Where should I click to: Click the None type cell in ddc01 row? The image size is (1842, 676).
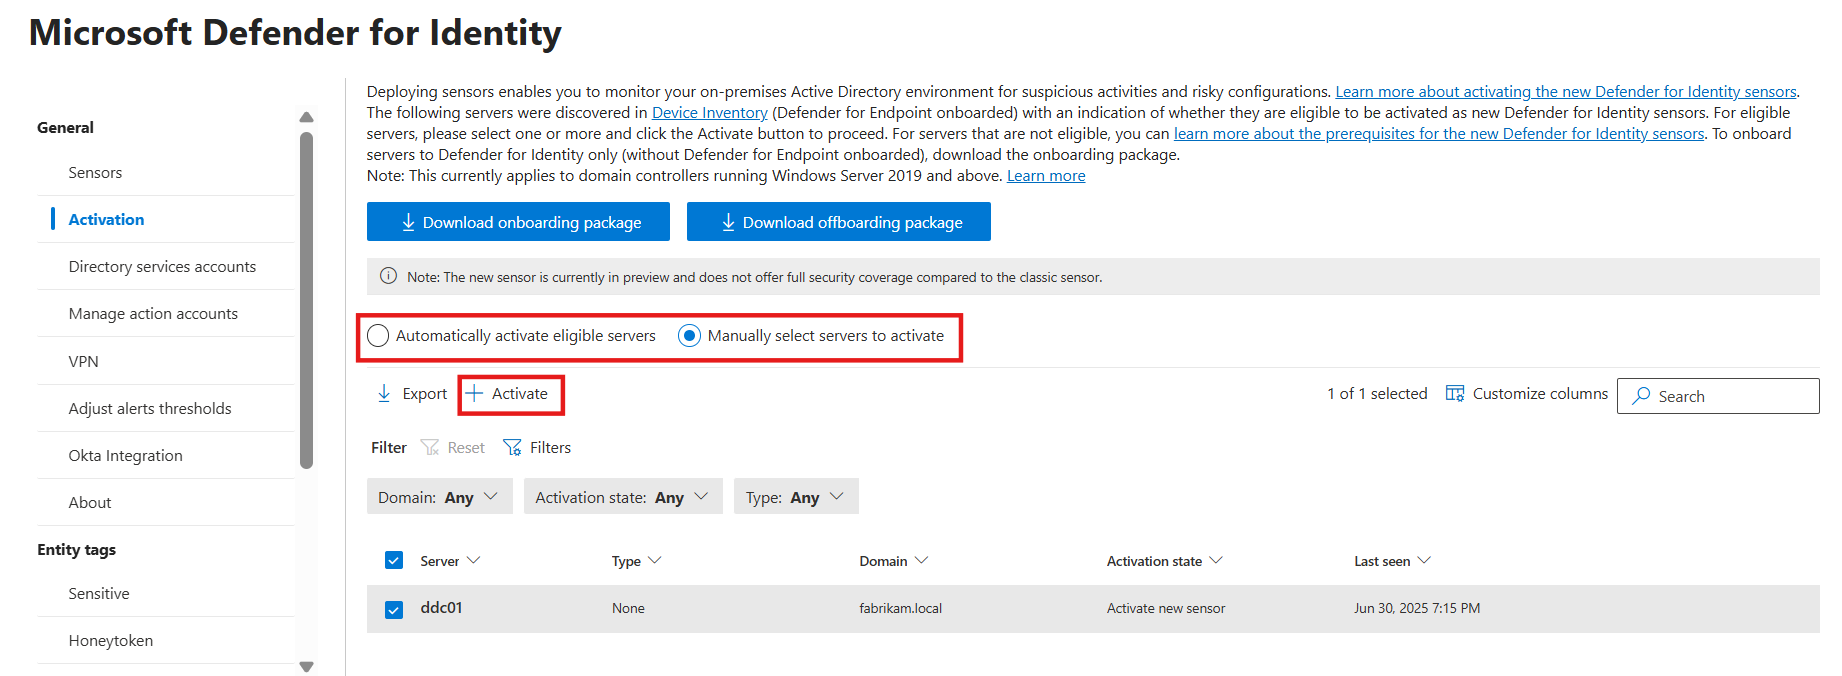click(628, 608)
